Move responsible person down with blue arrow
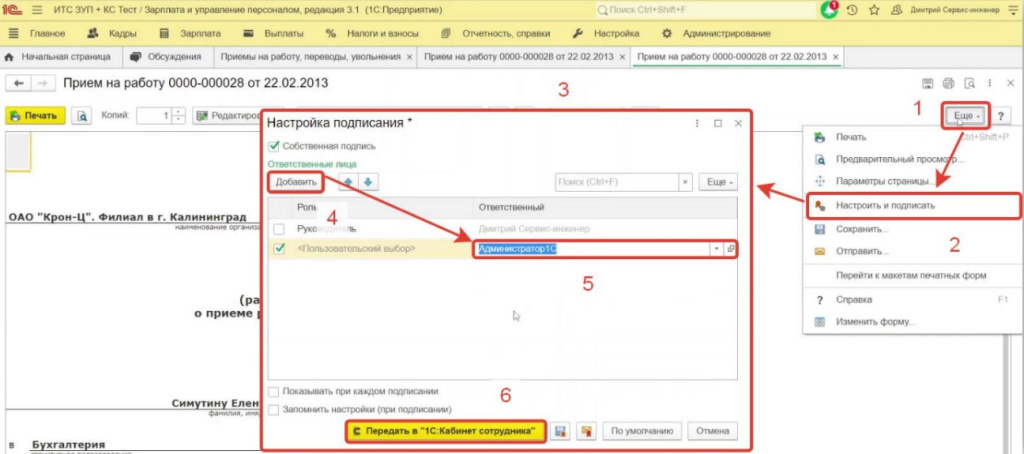Viewport: 1024px width, 454px height. 370,182
